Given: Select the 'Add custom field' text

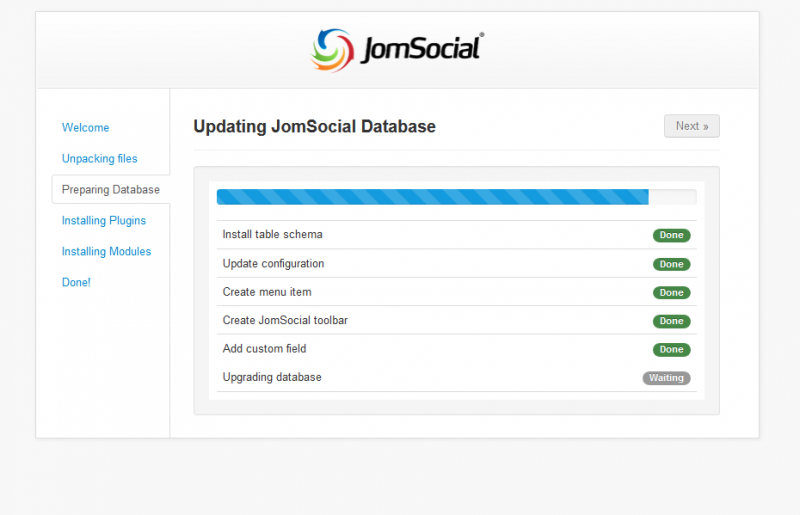Looking at the screenshot, I should pyautogui.click(x=264, y=349).
